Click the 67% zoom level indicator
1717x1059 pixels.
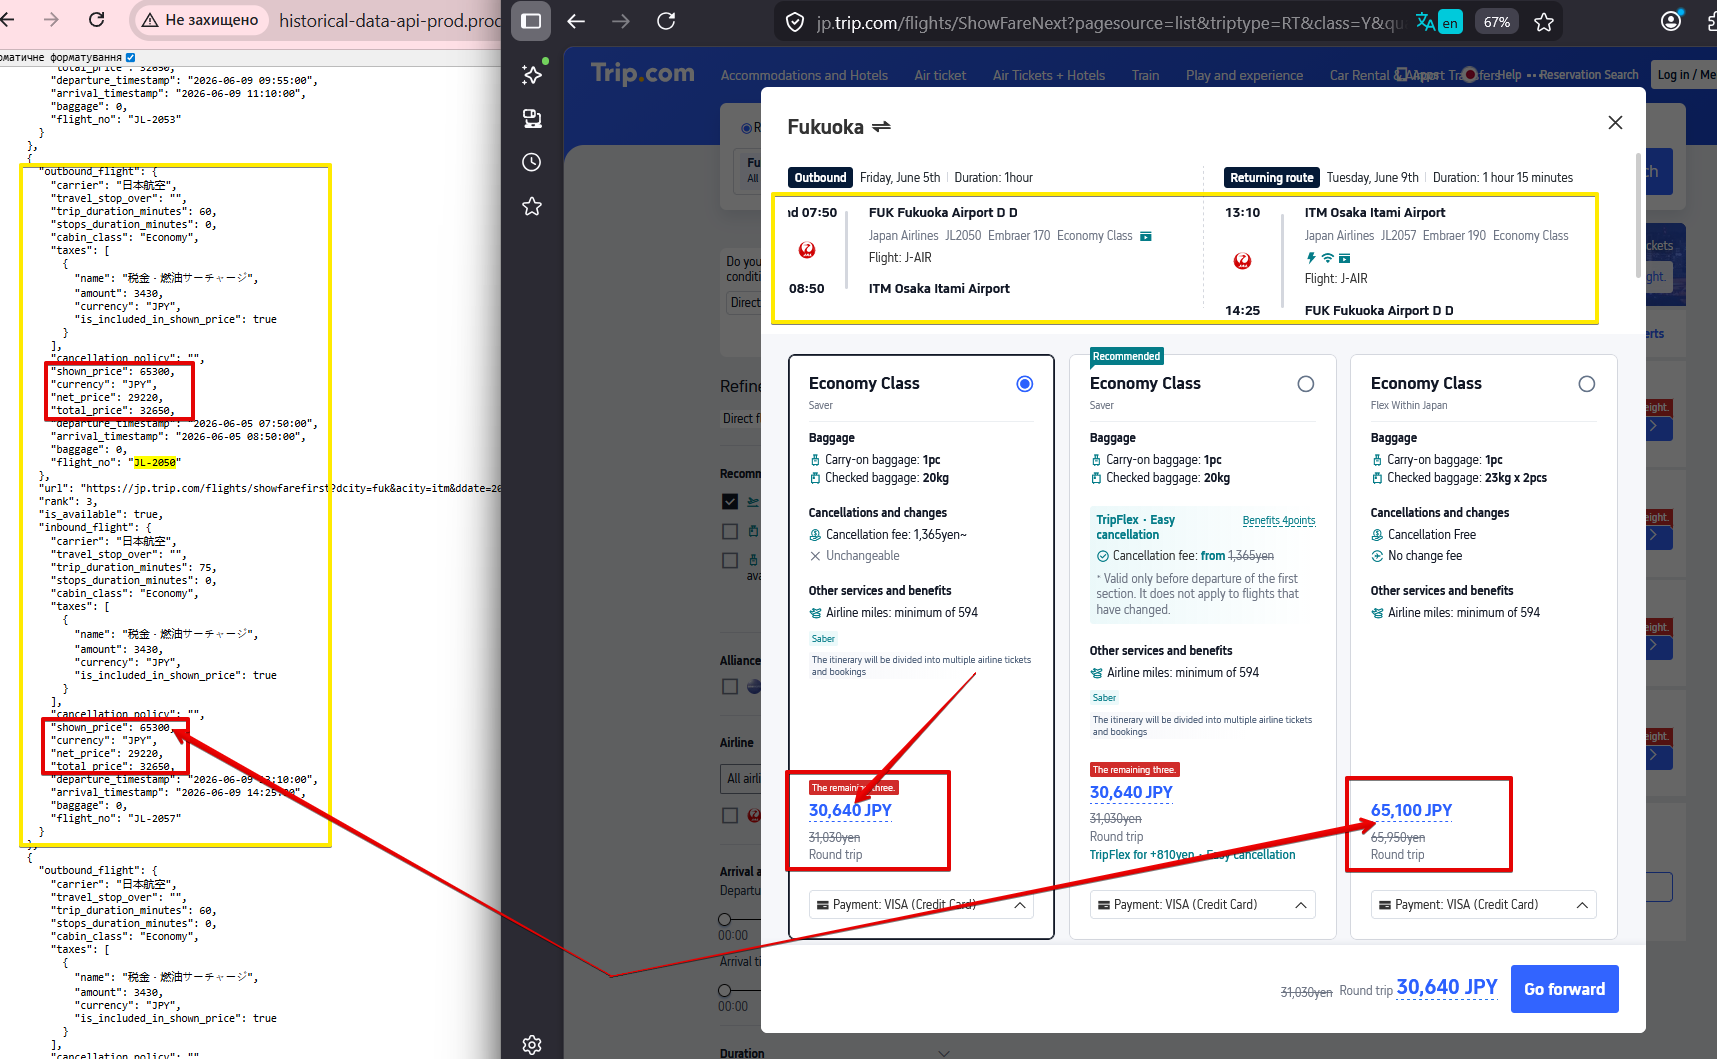[x=1497, y=22]
